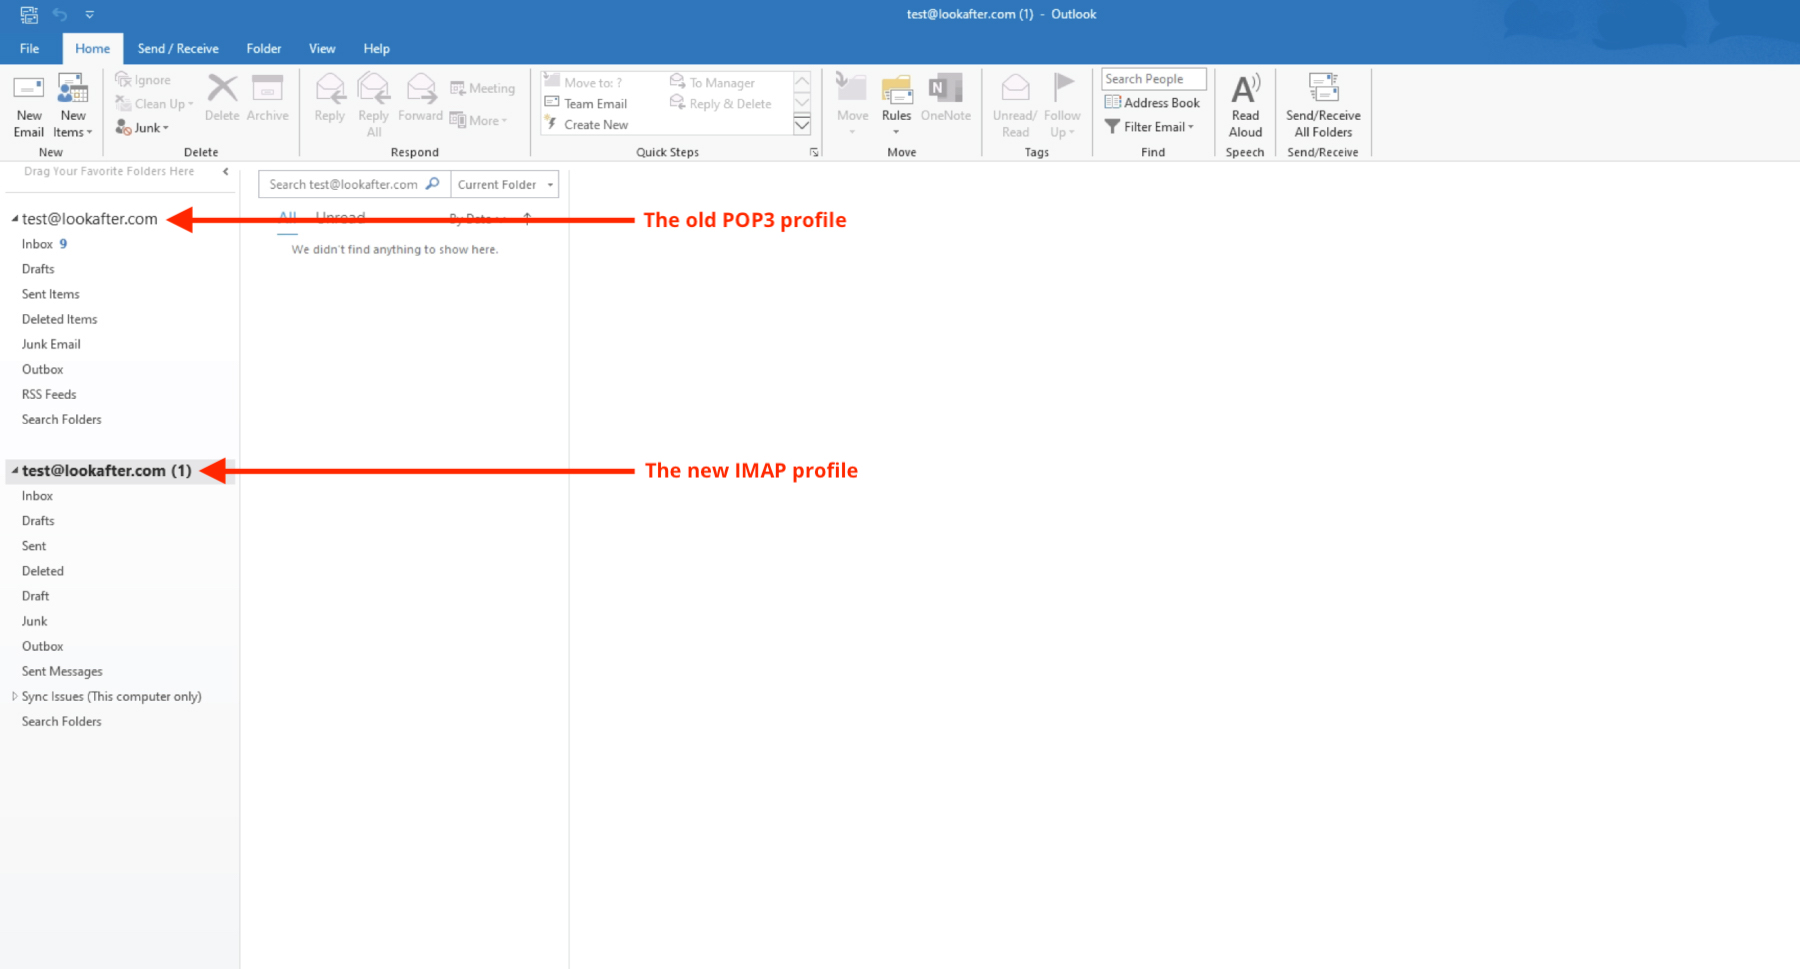Expand the Quick Steps gallery arrow
The image size is (1800, 969).
pyautogui.click(x=802, y=125)
